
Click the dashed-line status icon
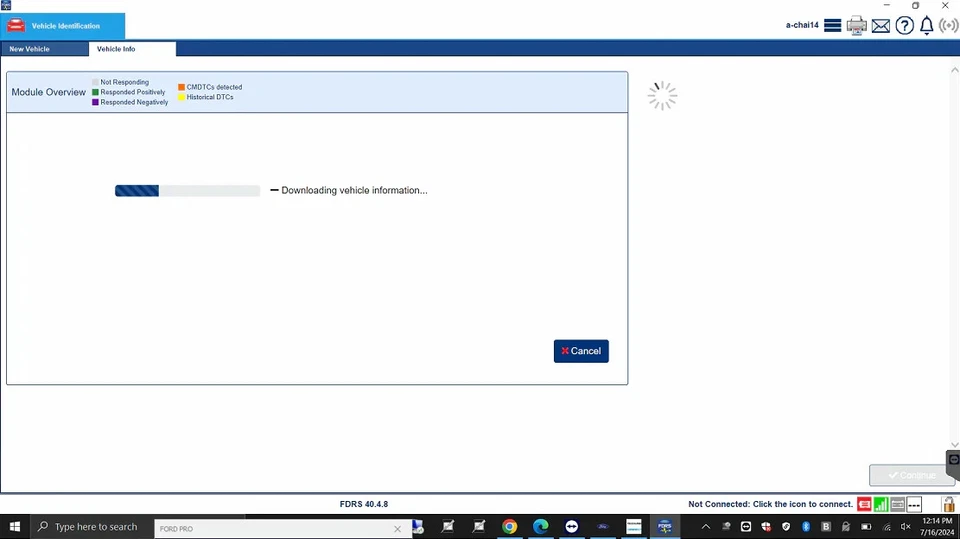[914, 504]
